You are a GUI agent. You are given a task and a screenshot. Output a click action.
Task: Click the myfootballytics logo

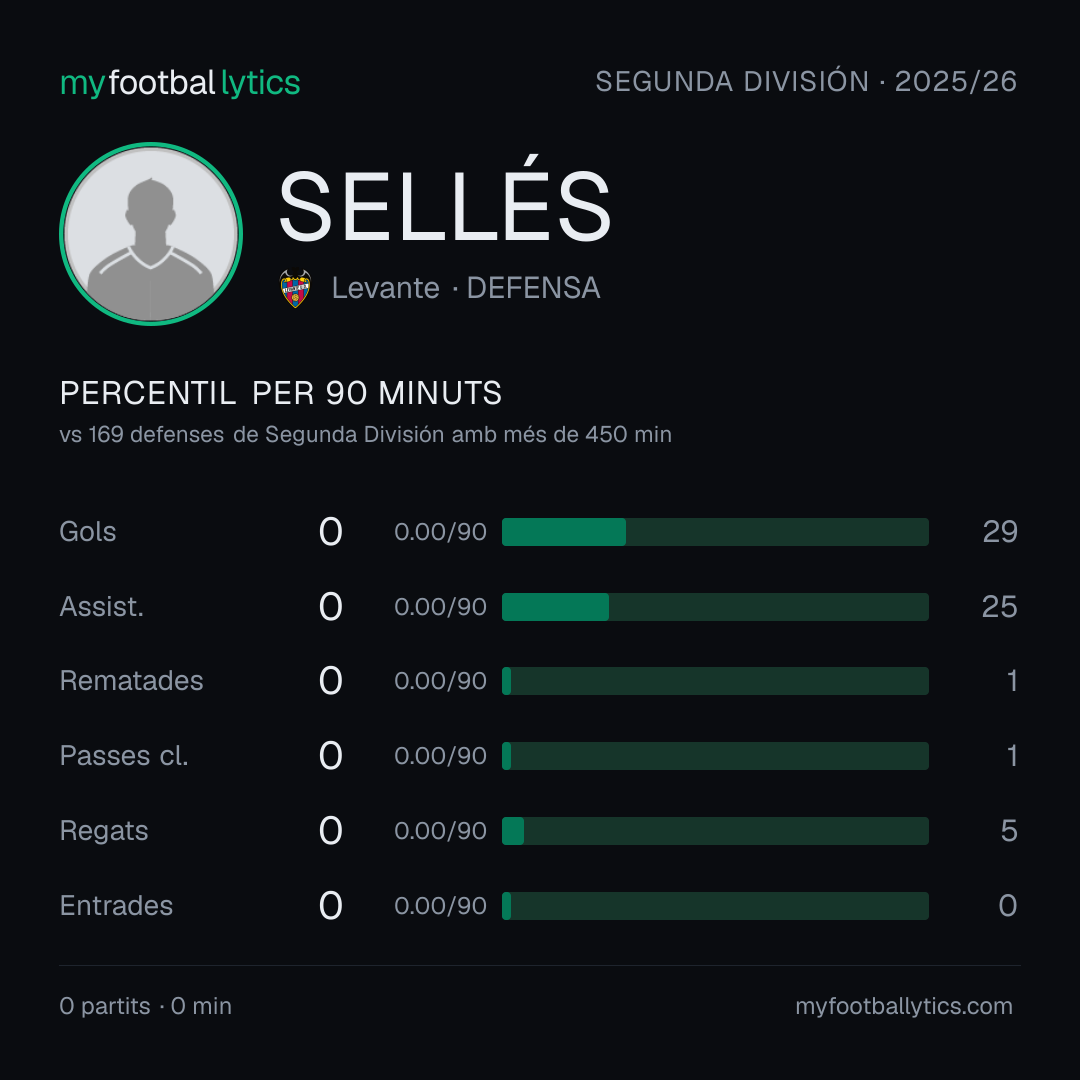[x=180, y=83]
